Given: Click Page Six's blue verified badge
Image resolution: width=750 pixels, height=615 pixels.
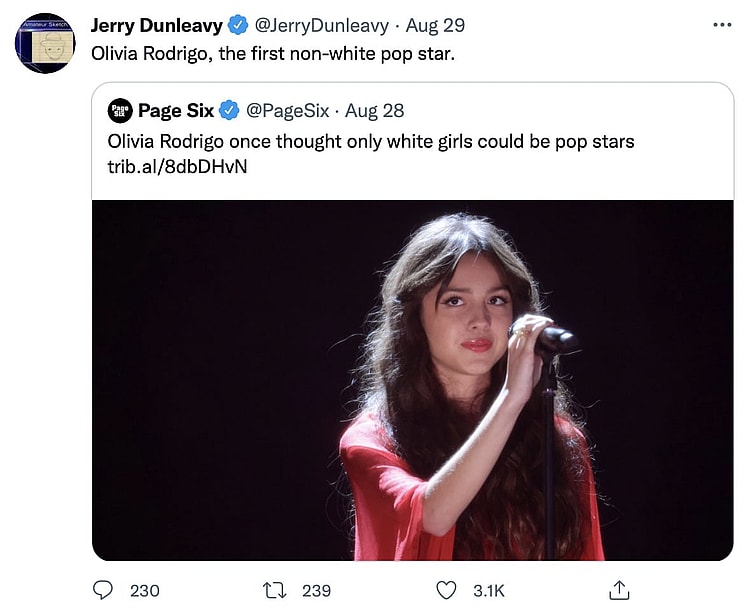Looking at the screenshot, I should click(x=229, y=110).
